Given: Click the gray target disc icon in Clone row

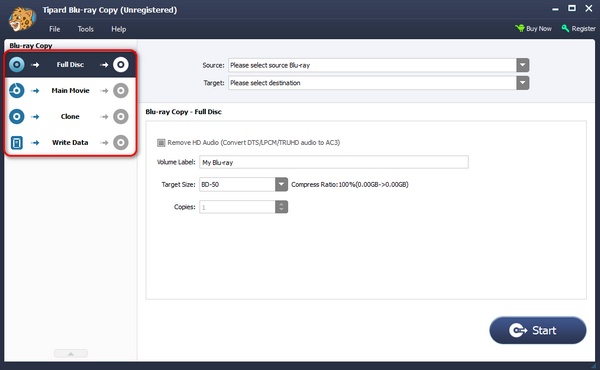Looking at the screenshot, I should click(x=121, y=116).
